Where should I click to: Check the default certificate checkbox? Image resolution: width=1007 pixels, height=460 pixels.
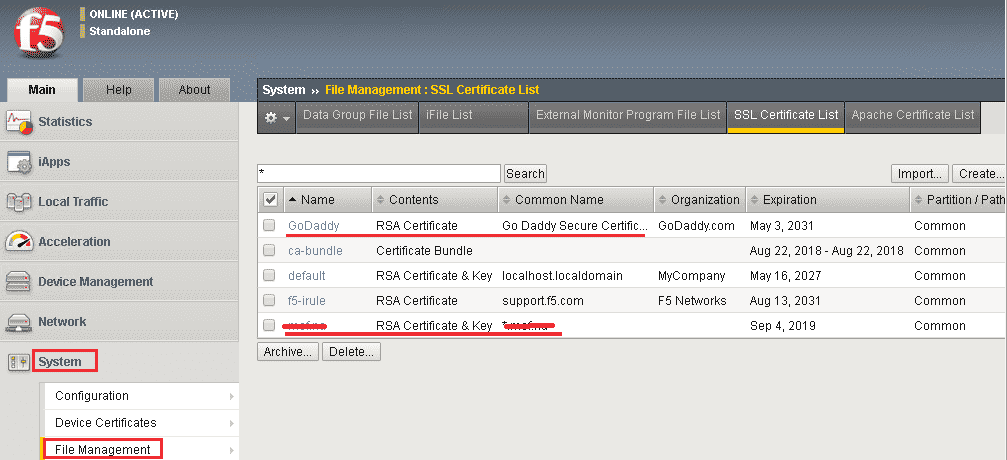point(269,276)
